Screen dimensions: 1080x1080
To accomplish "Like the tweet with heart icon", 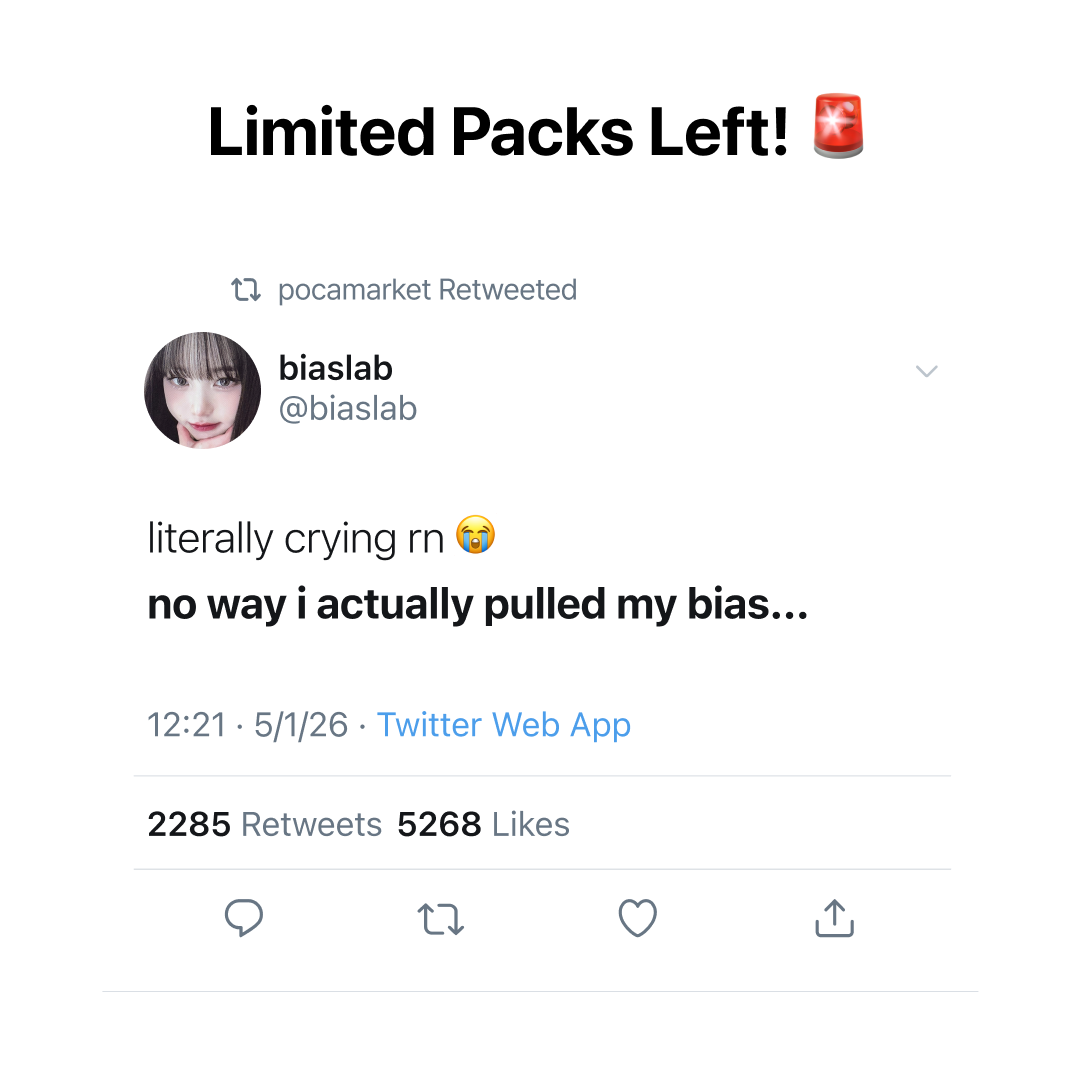I will tap(638, 918).
